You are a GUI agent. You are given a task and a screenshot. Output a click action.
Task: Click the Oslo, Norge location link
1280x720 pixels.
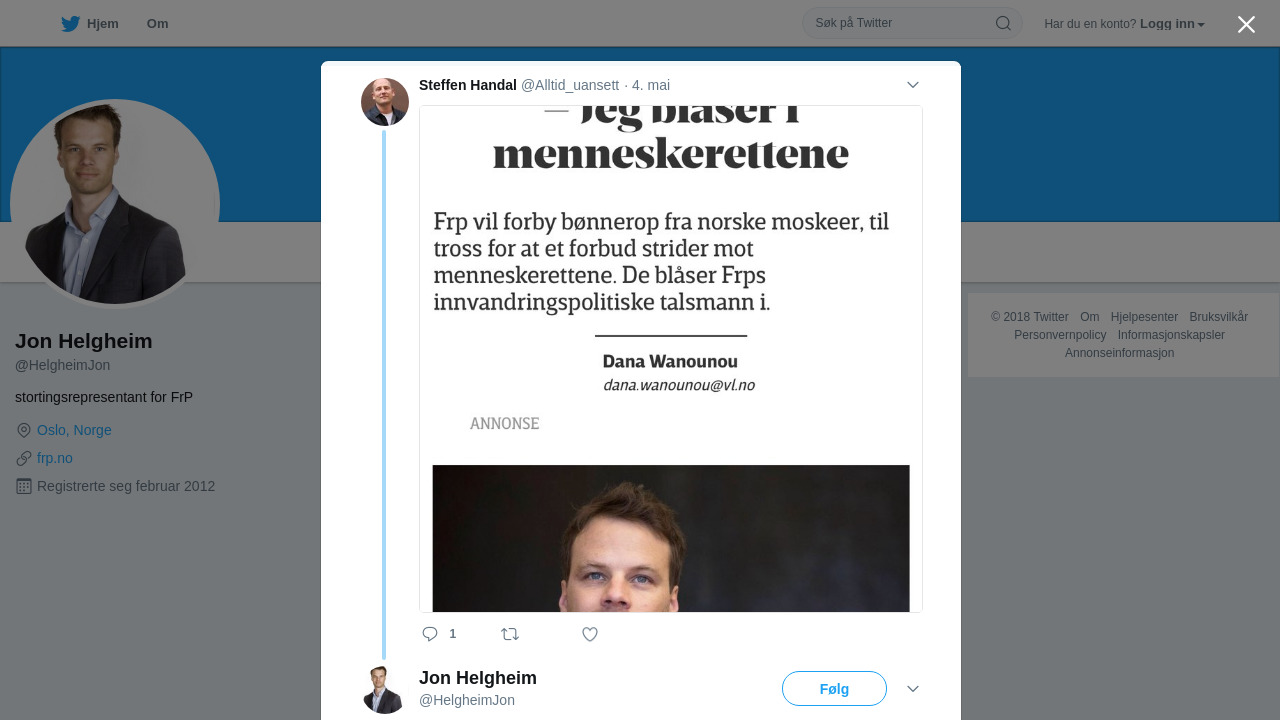click(x=74, y=430)
